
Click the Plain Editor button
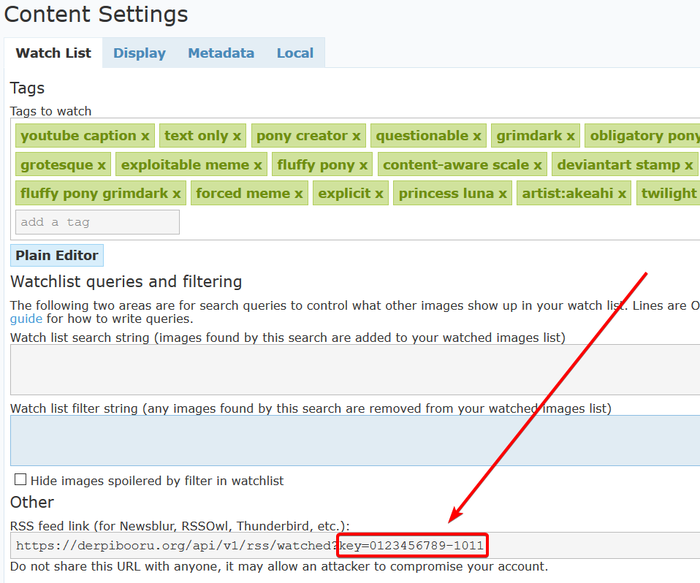click(56, 255)
